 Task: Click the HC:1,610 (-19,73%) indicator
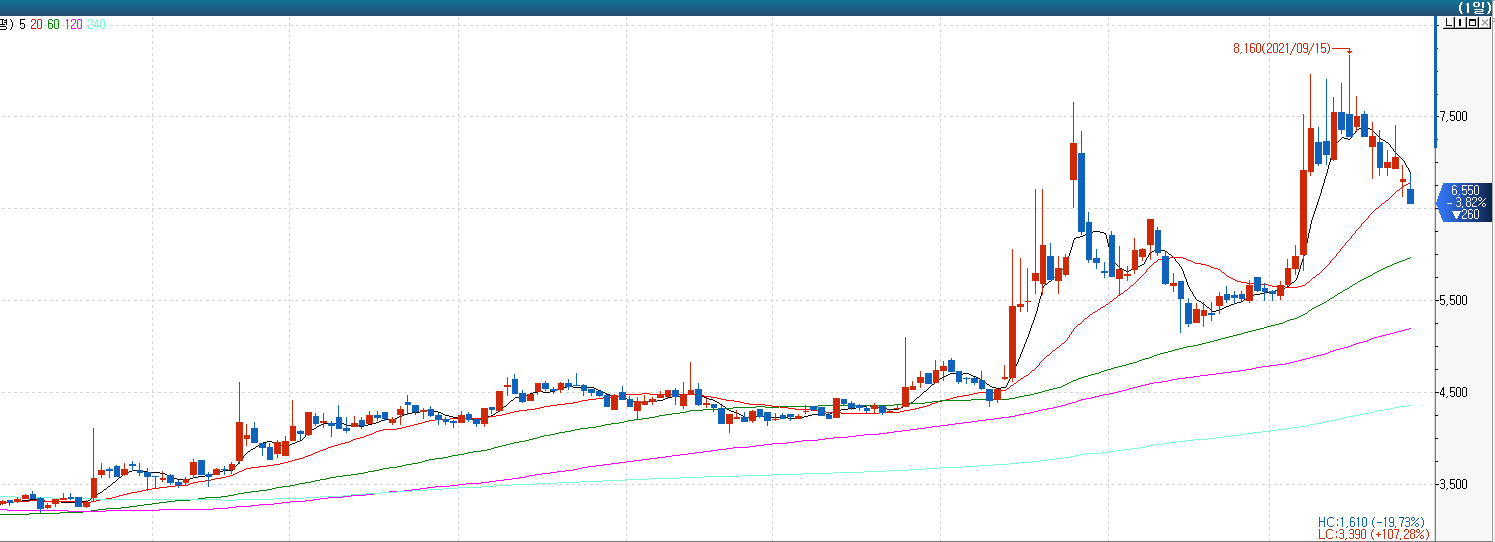click(x=1373, y=522)
